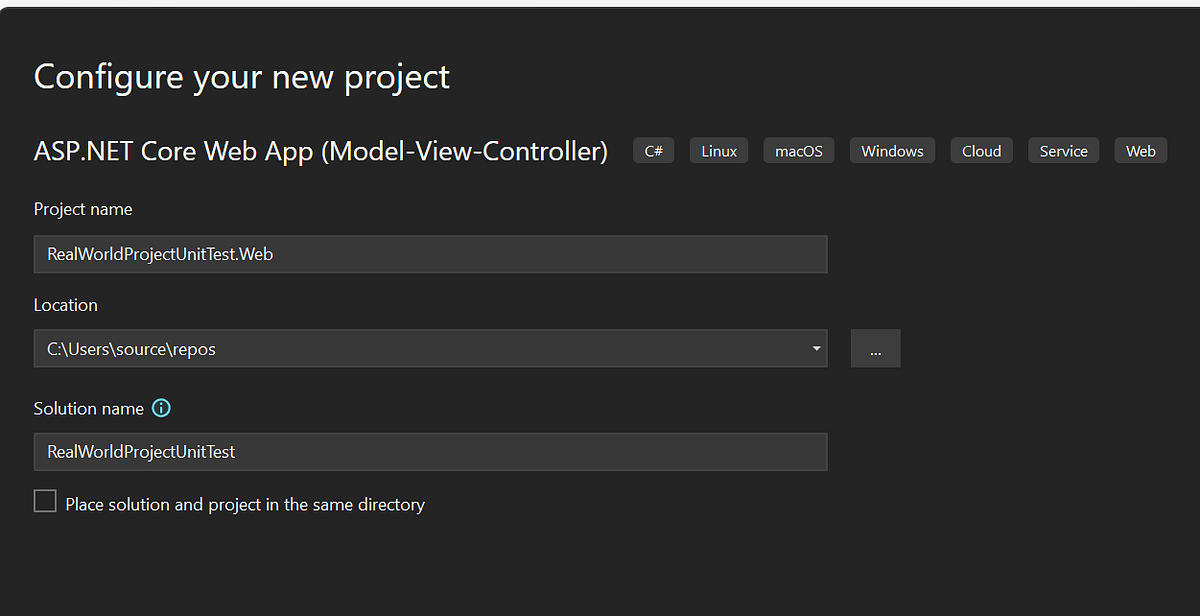Click the Web tag
The height and width of the screenshot is (616, 1200).
1140,151
